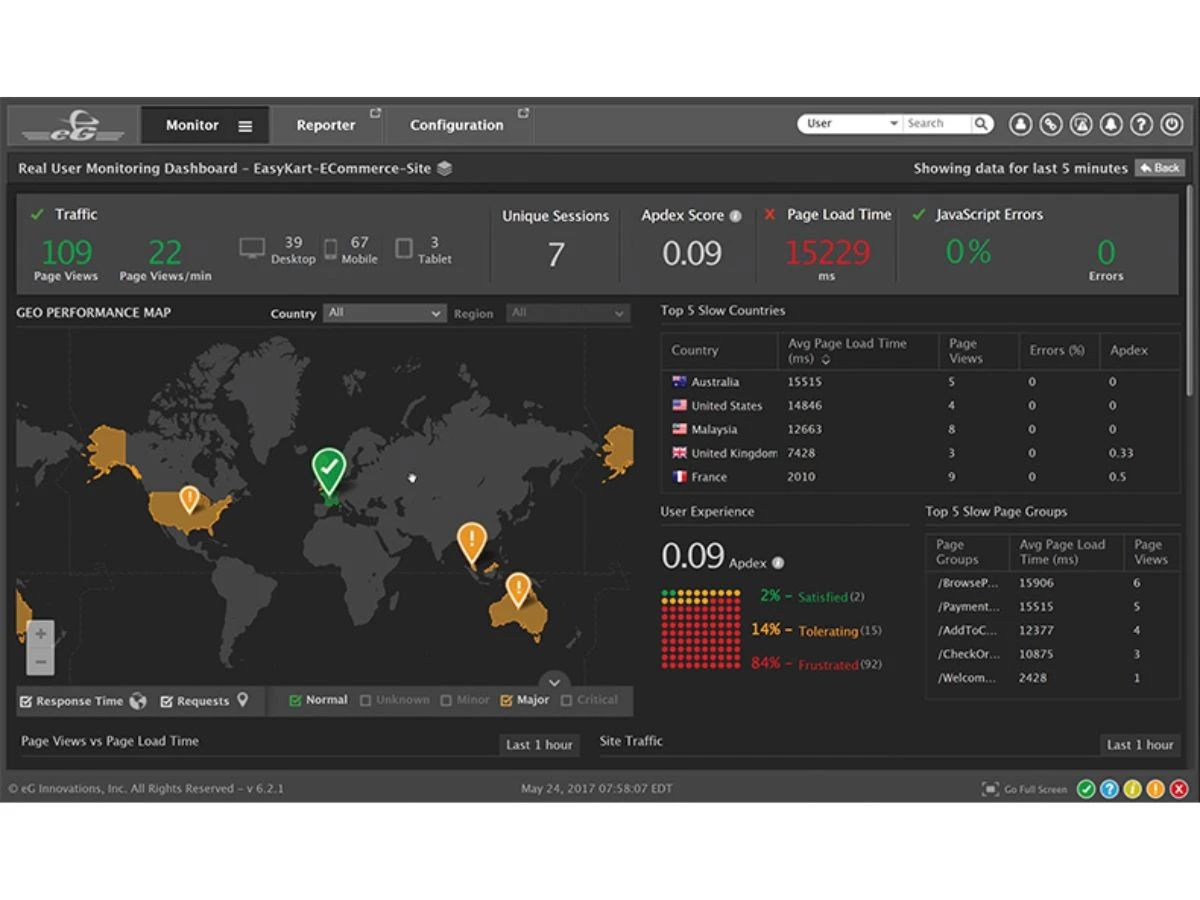
Task: Expand the chevron below the geo map
Action: (554, 680)
